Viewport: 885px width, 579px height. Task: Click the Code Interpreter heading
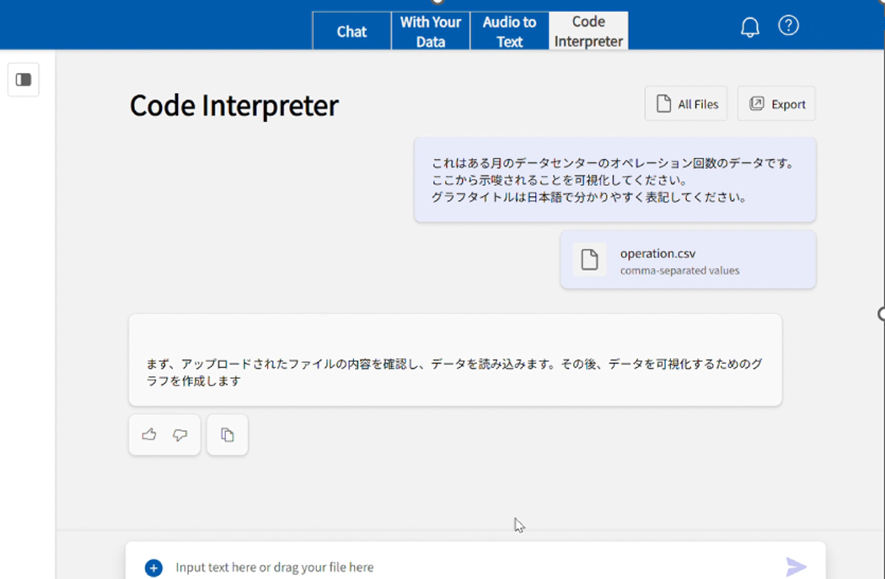tap(234, 106)
